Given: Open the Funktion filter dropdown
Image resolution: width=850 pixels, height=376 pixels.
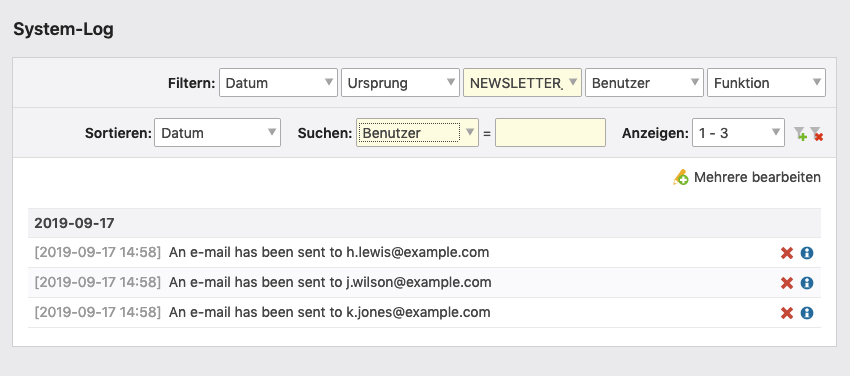Looking at the screenshot, I should (766, 83).
